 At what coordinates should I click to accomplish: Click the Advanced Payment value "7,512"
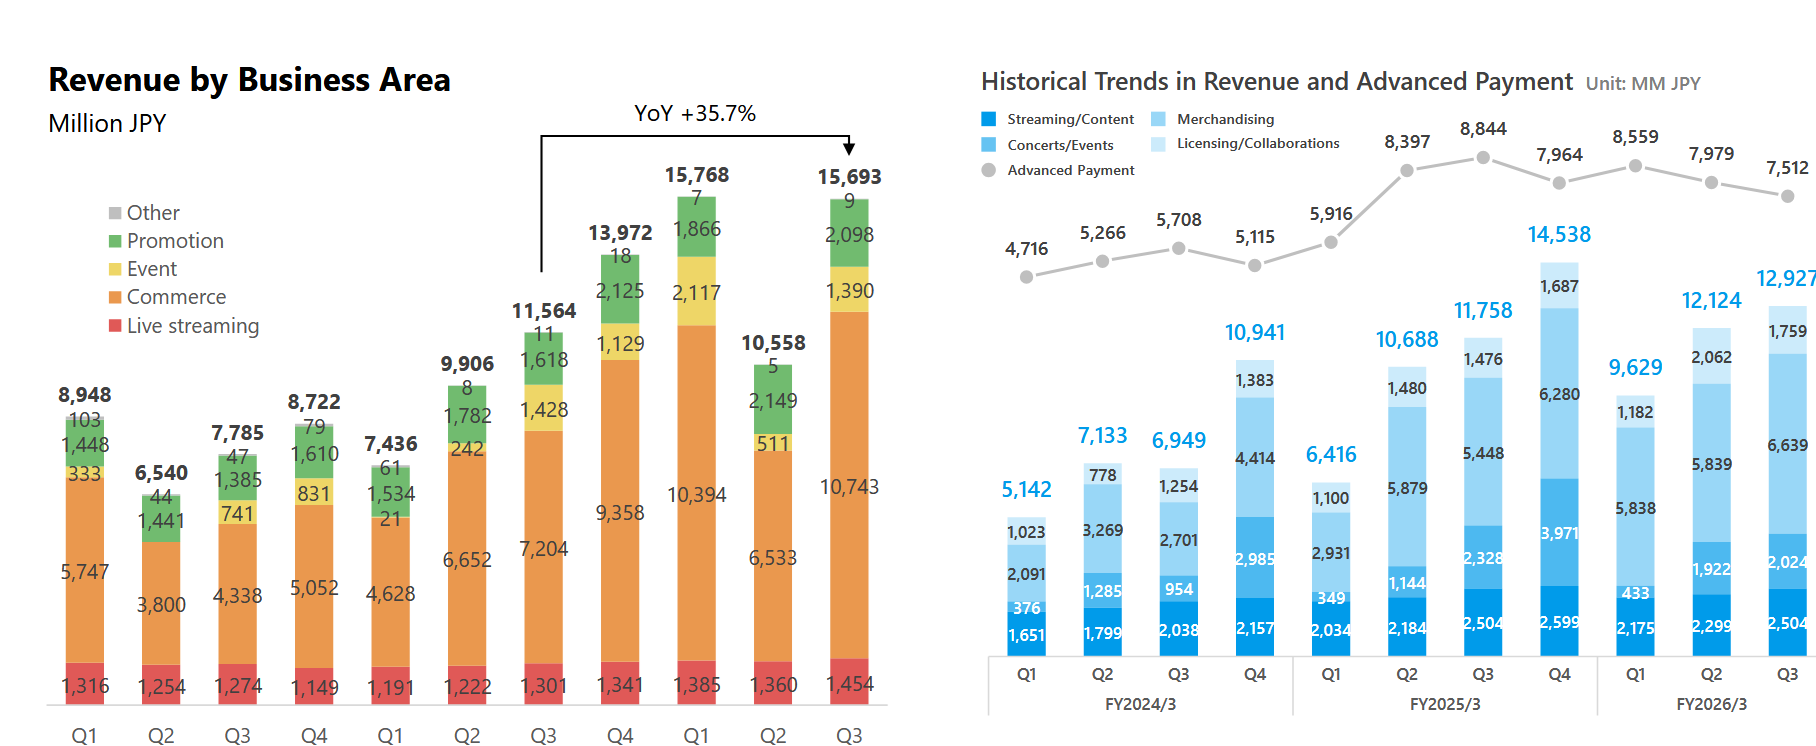(x=1788, y=168)
